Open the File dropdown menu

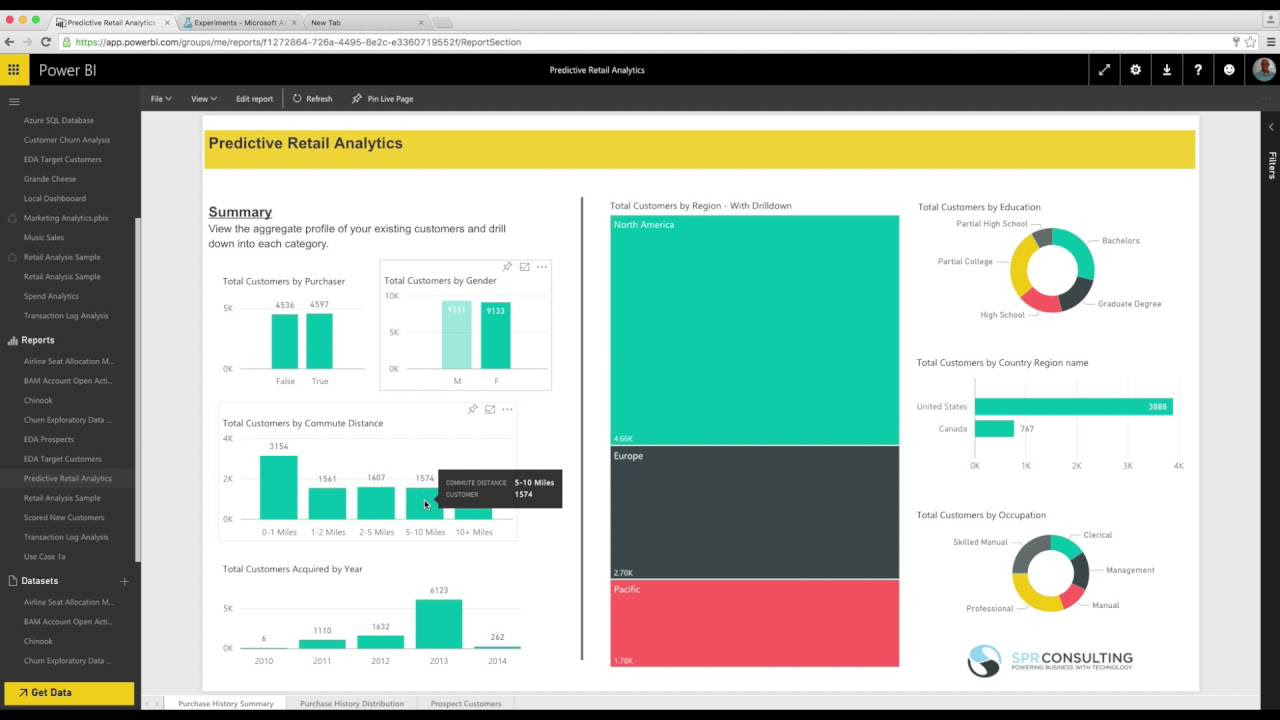click(161, 99)
